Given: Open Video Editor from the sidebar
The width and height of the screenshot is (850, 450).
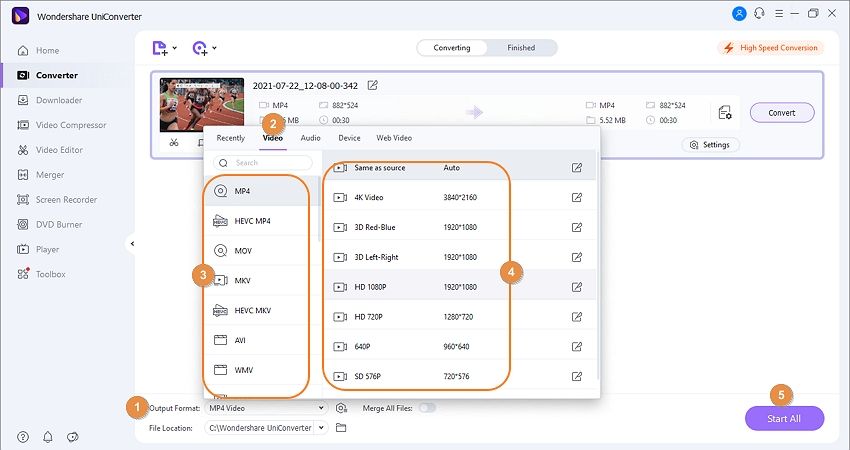Looking at the screenshot, I should (50, 150).
